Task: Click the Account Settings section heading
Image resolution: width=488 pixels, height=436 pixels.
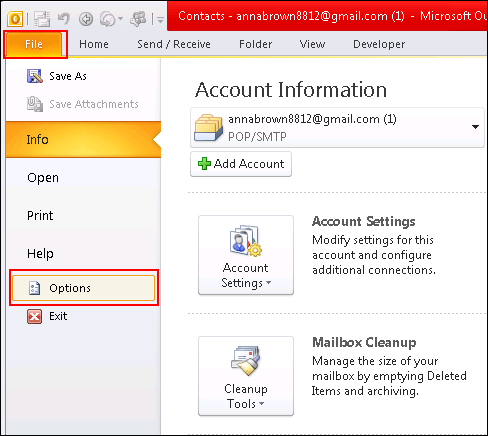Action: click(x=364, y=221)
